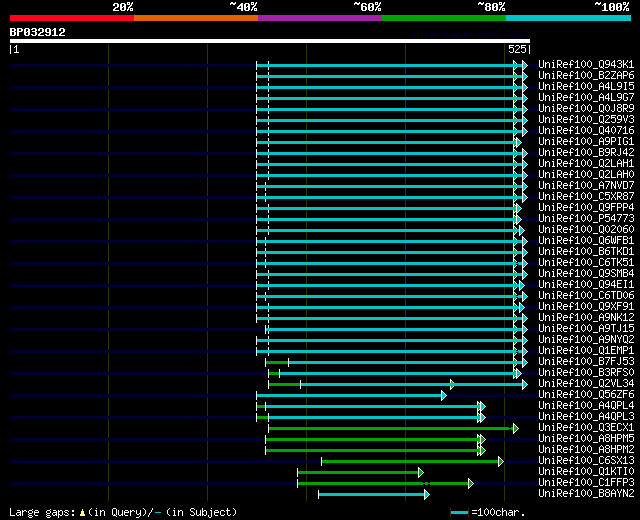Select the UniRef100_Q94EI1 label
This screenshot has width=640, height=520.
point(586,285)
